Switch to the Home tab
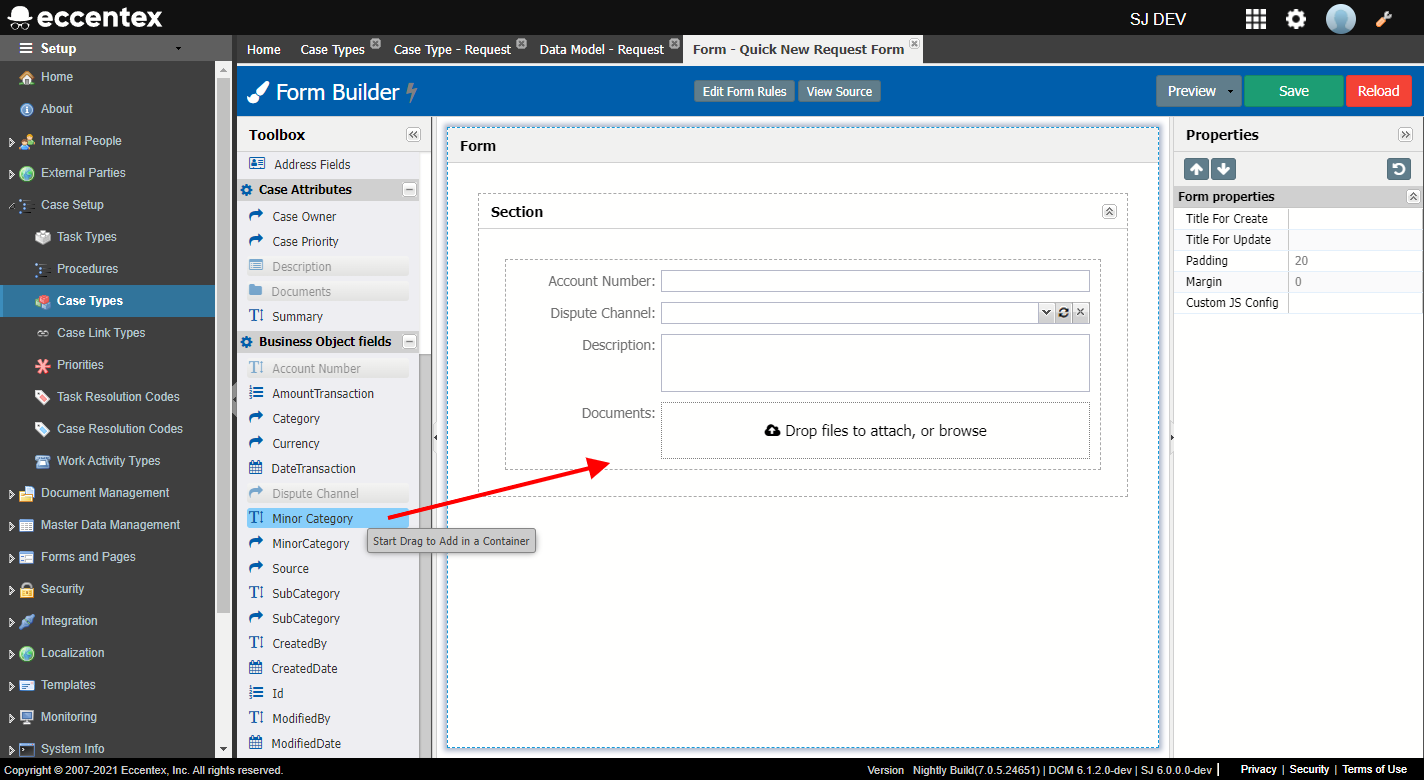The image size is (1424, 780). (264, 49)
